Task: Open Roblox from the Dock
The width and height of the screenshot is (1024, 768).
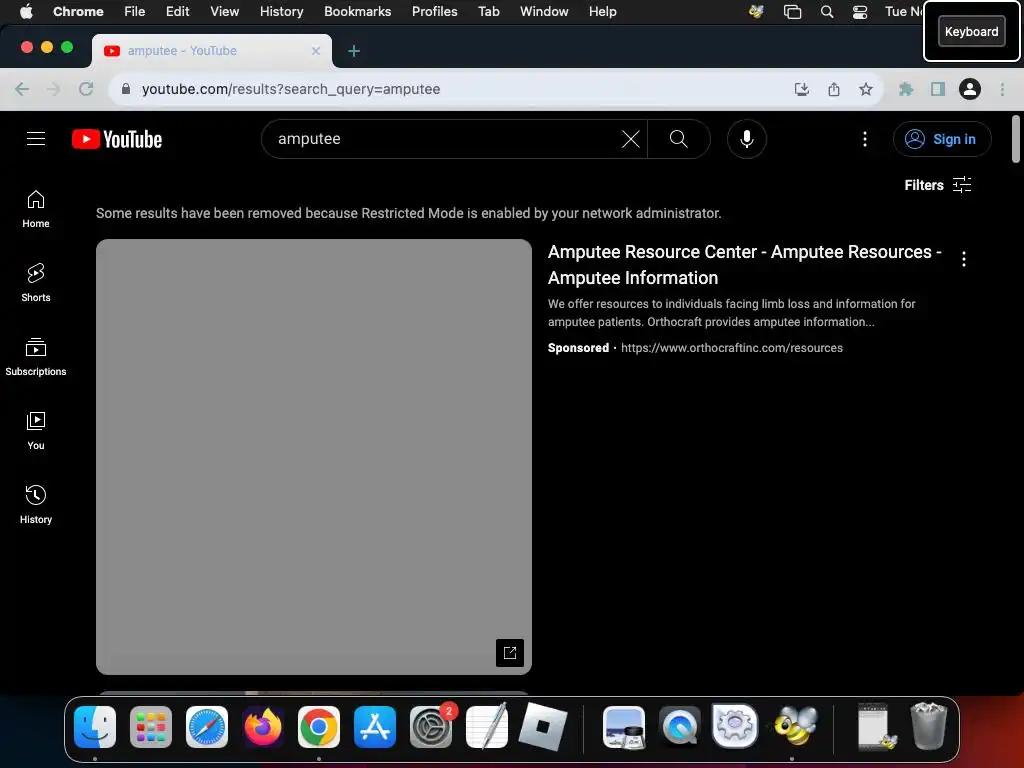Action: 543,726
